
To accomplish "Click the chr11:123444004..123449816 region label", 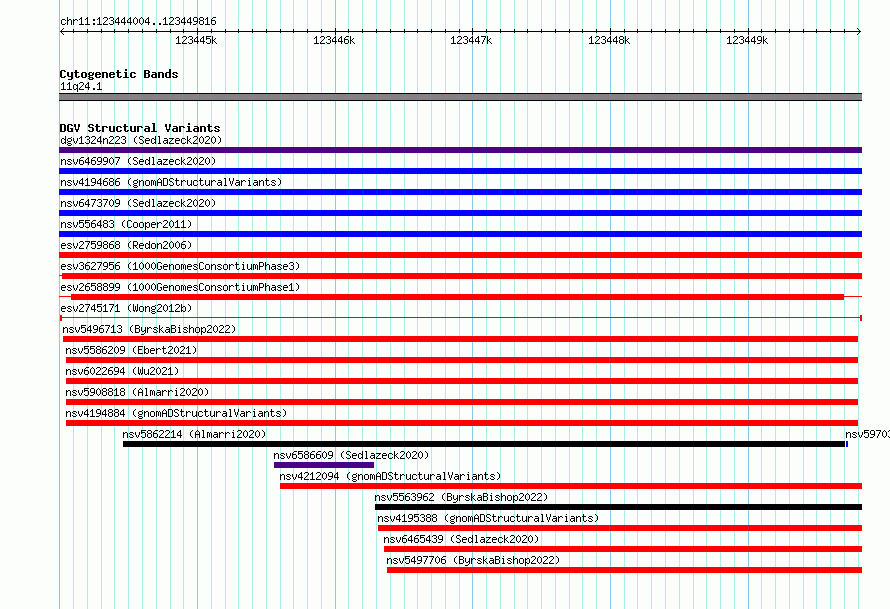I will [x=138, y=21].
